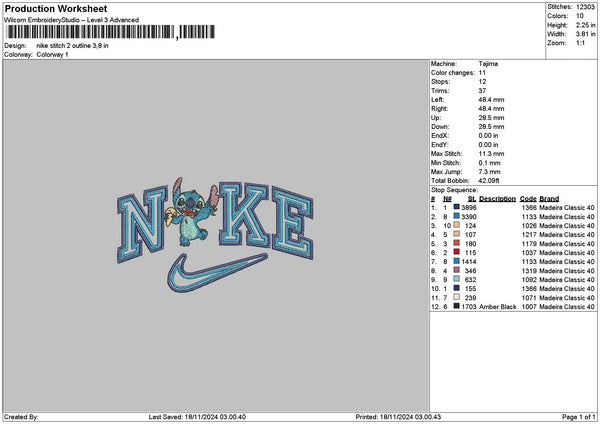Image resolution: width=600 pixels, height=424 pixels.
Task: Click thread code 1092 in stop row 9
Action: (x=529, y=280)
